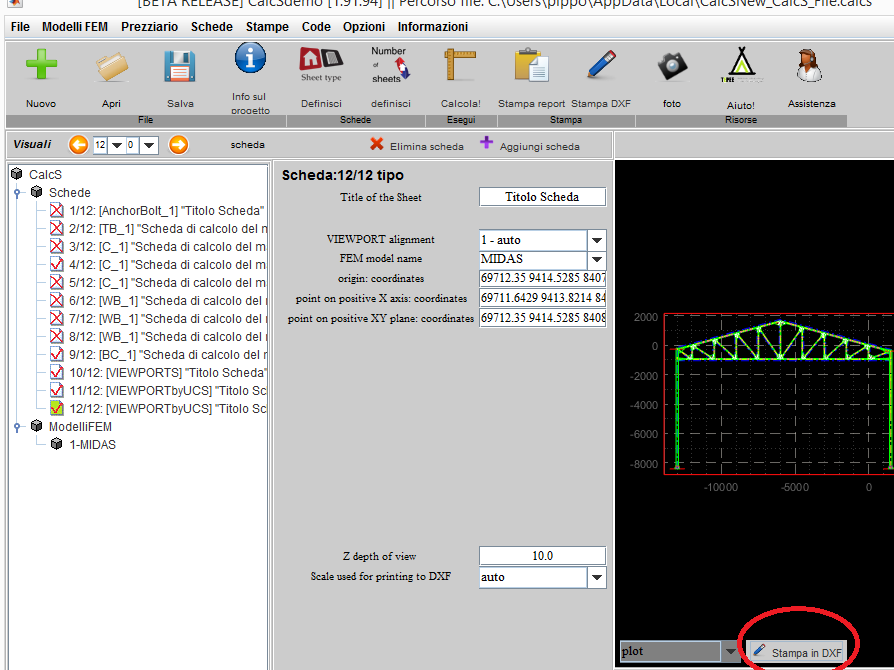This screenshot has height=670, width=894.
Task: Click the Stampa in DXF button
Action: 797,652
